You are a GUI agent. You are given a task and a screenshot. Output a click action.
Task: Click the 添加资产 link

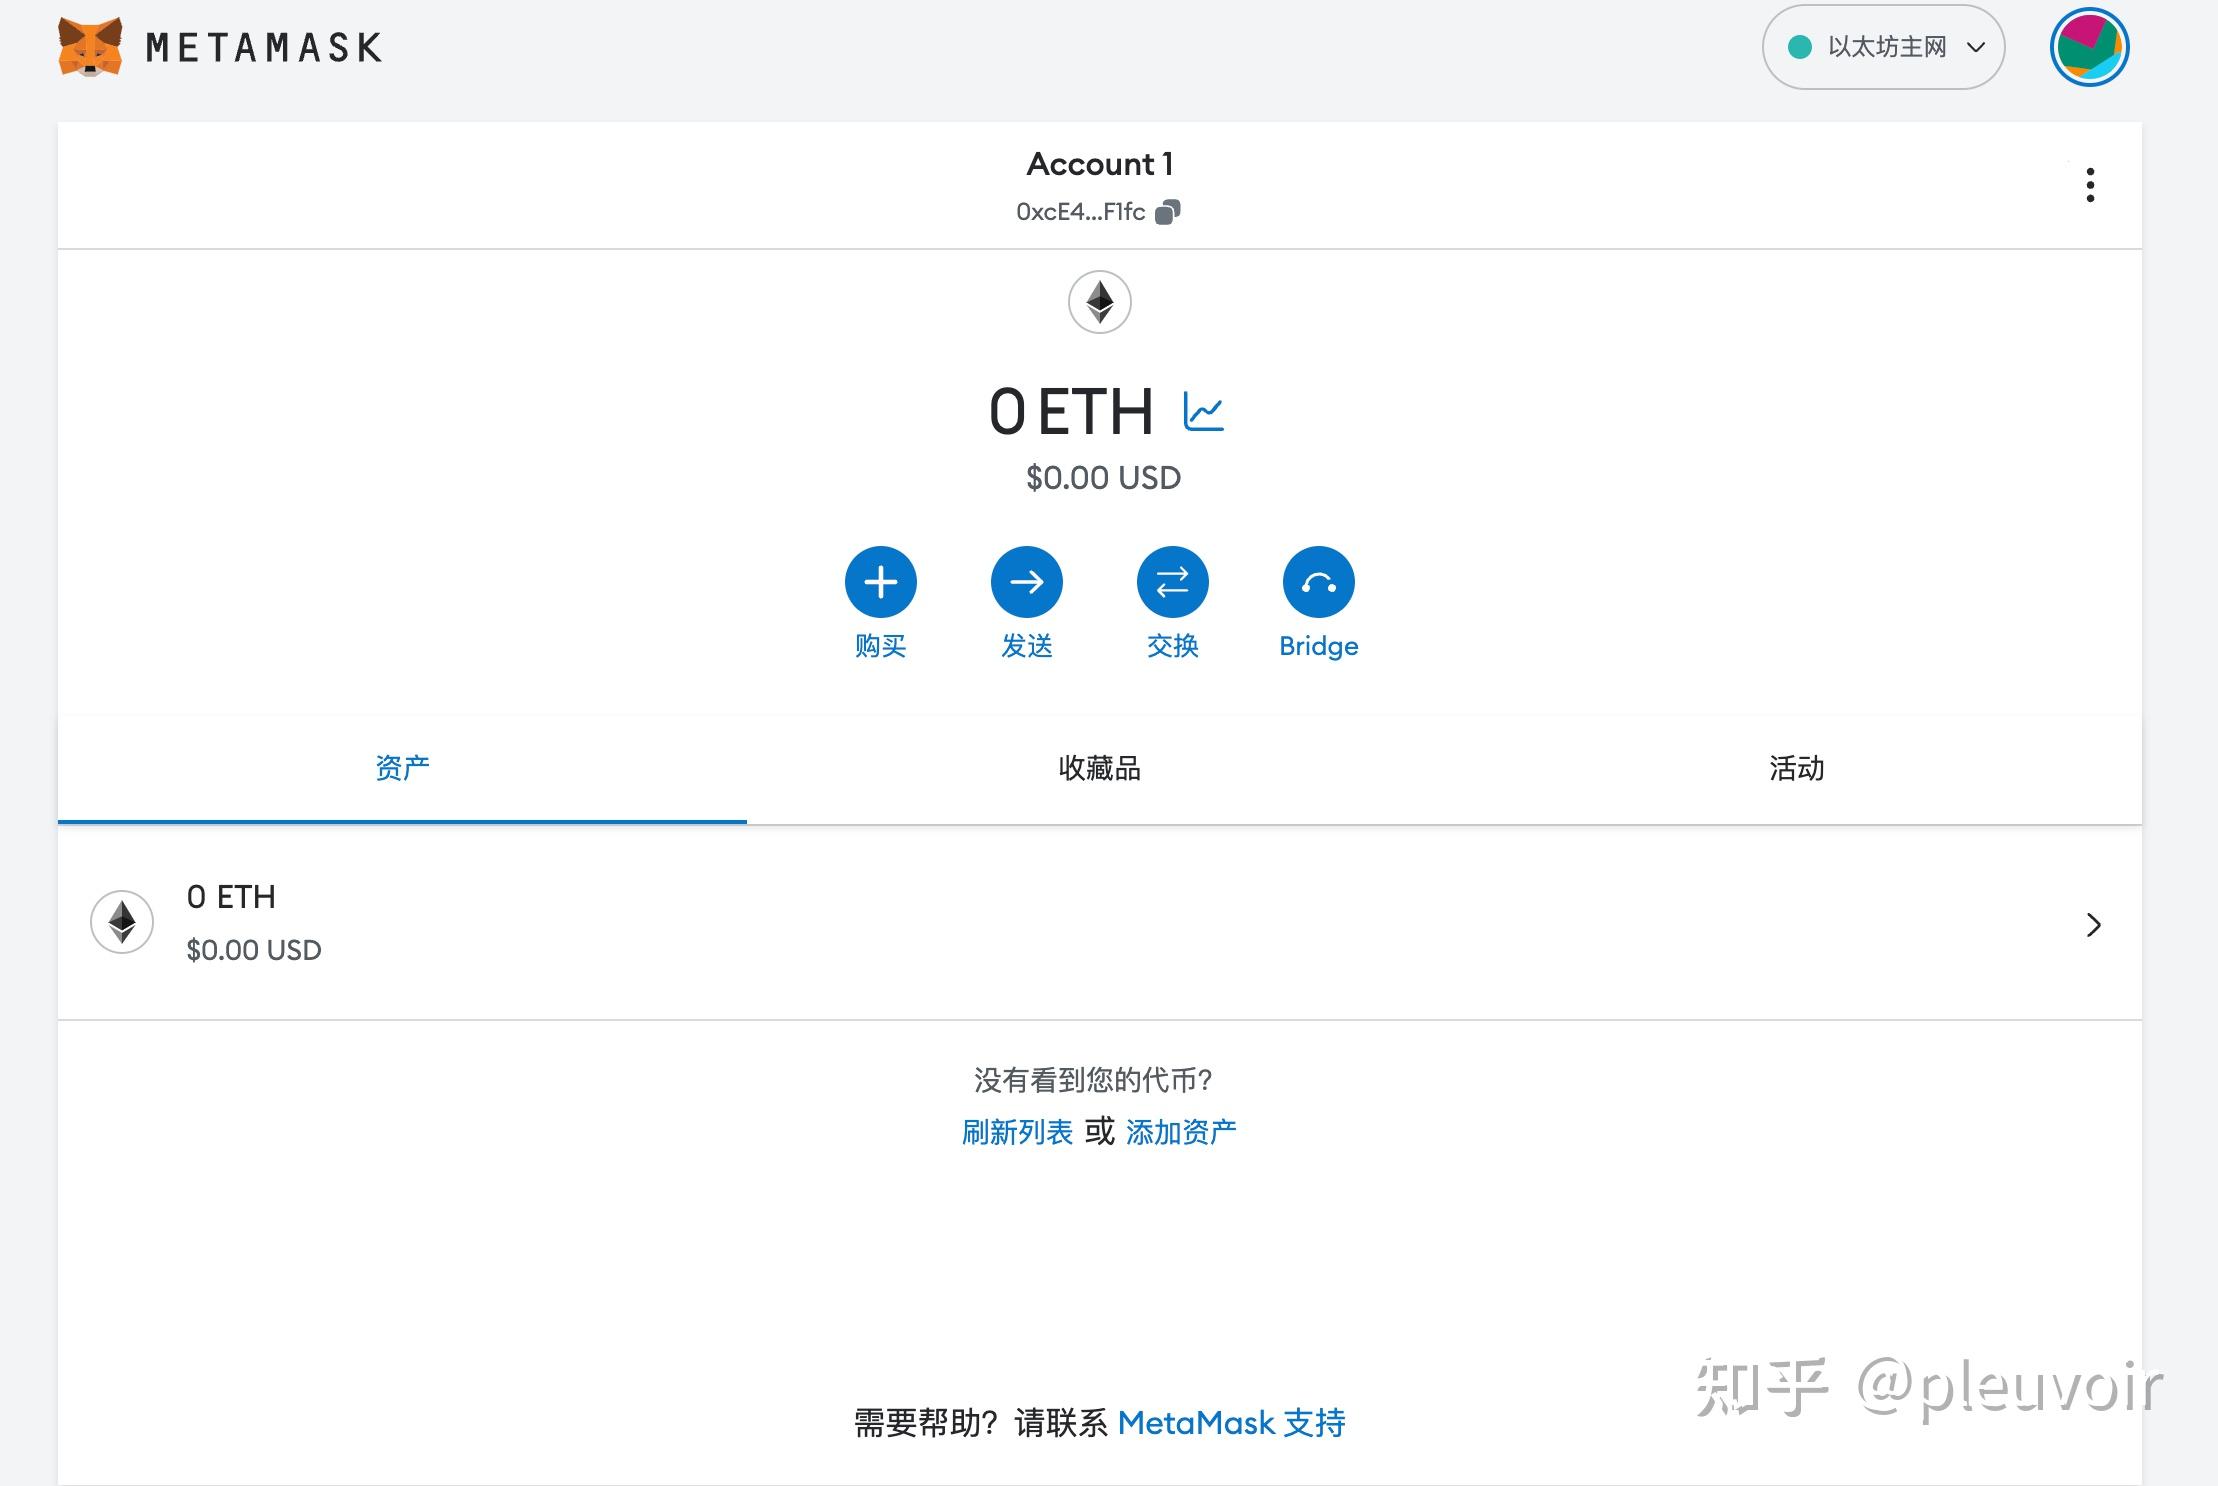click(x=1181, y=1132)
